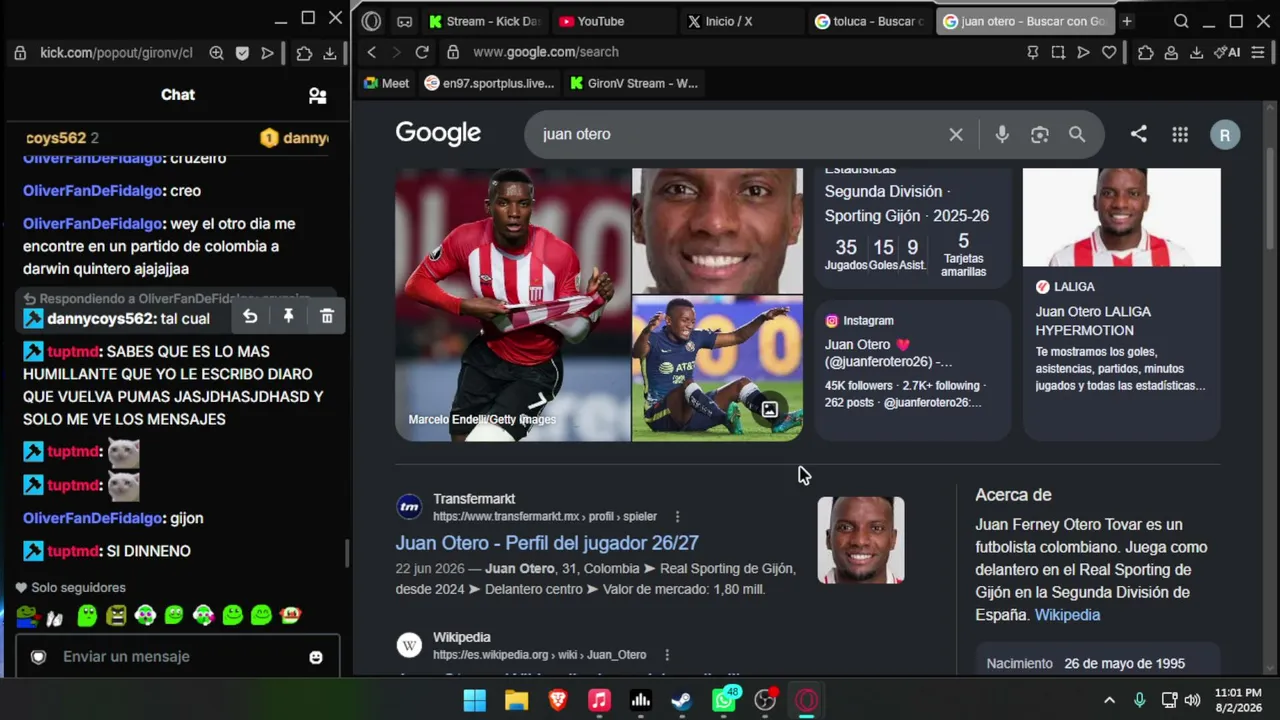Switch to the Stream - Kick tab
The width and height of the screenshot is (1280, 720).
pos(485,21)
